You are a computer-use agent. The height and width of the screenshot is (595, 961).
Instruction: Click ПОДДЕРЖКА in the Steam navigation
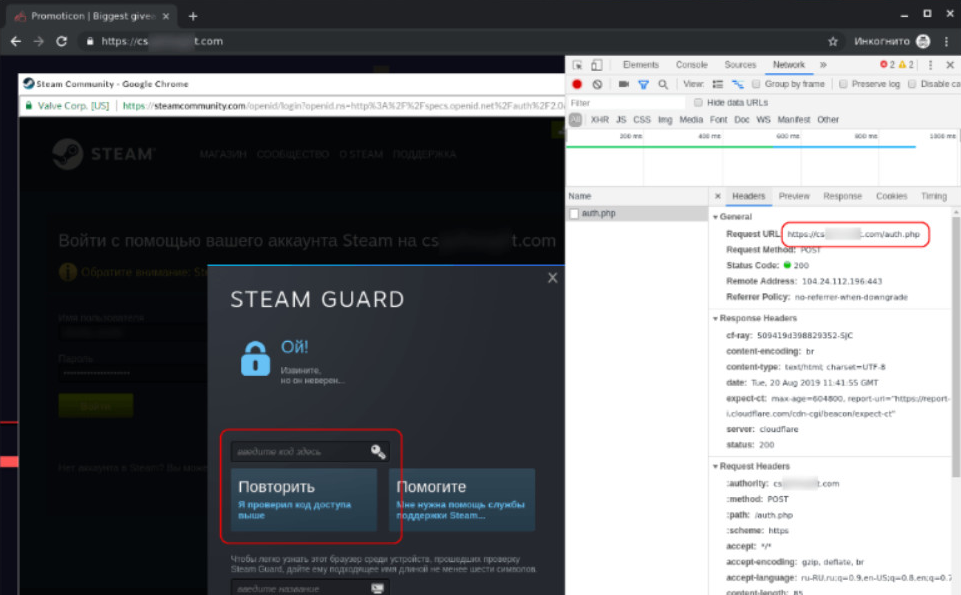click(x=424, y=154)
